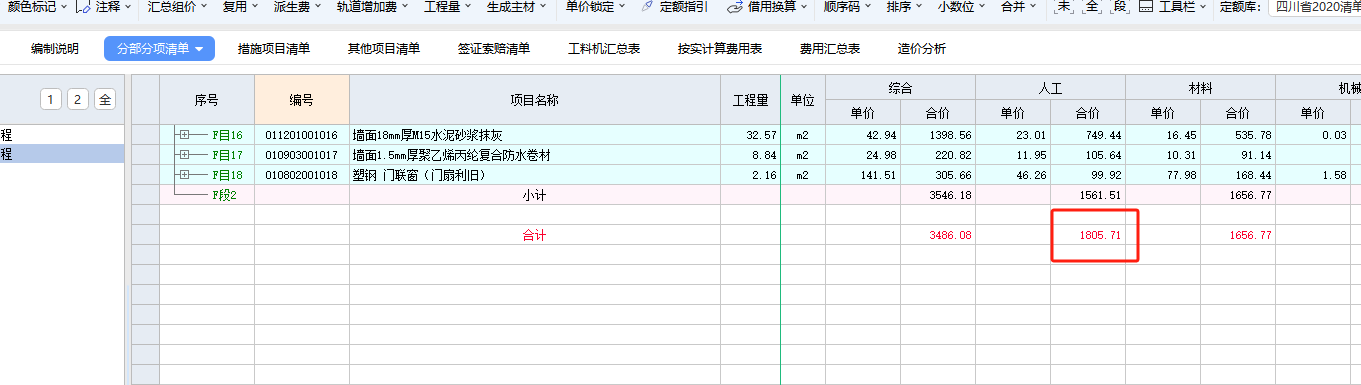Expand the tree node of row F目17
Screen dimensions: 1361x385
click(184, 155)
